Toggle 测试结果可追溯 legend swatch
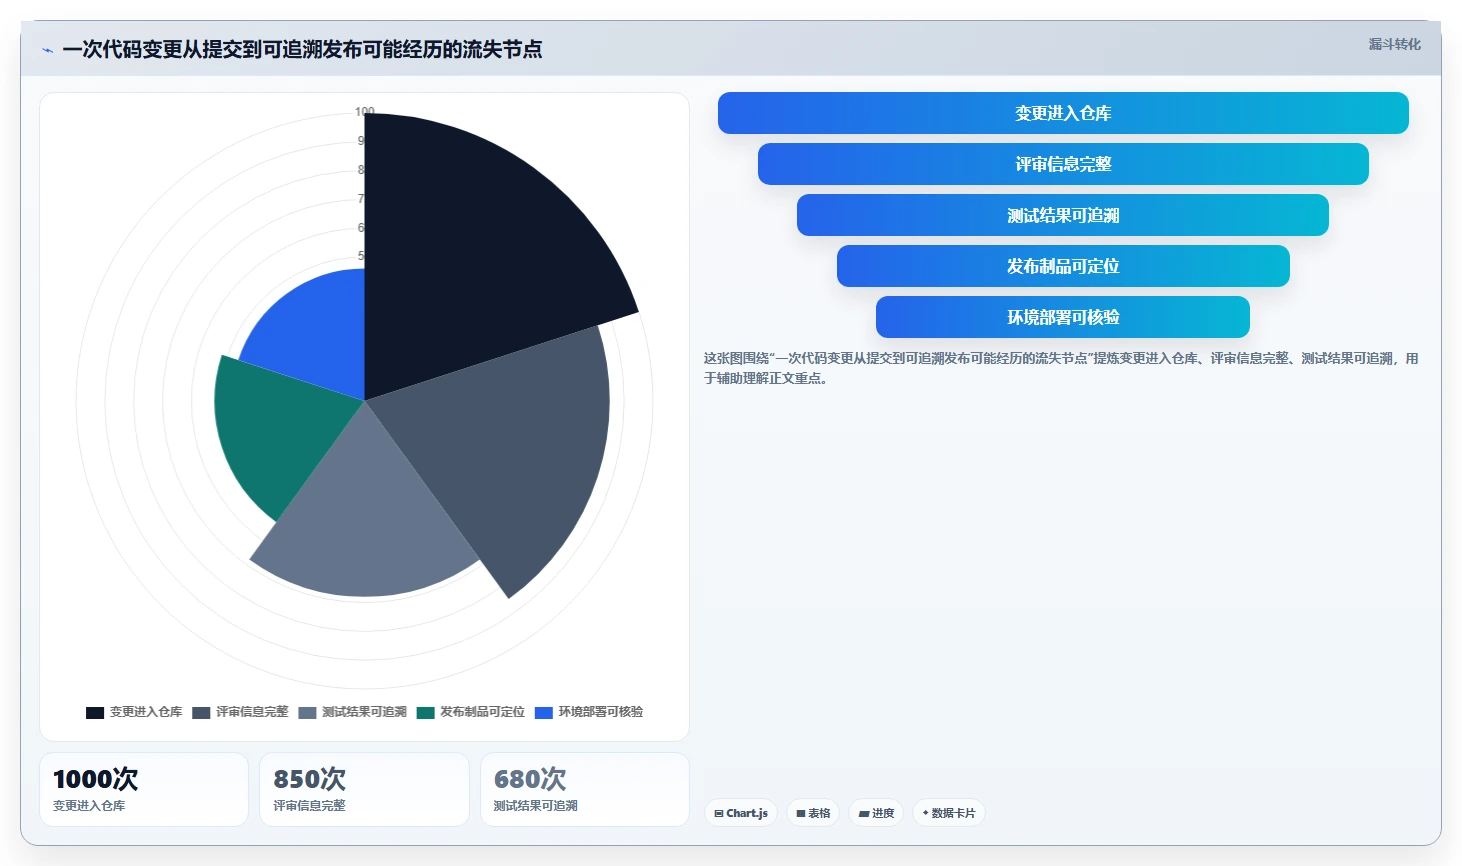1462x866 pixels. pyautogui.click(x=307, y=713)
